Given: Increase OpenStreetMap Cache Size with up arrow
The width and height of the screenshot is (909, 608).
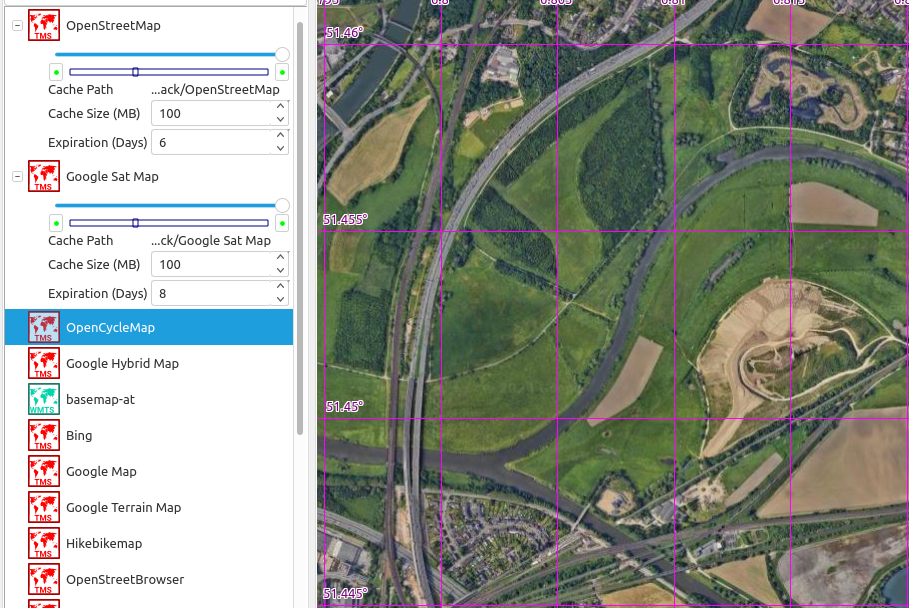Looking at the screenshot, I should 281,107.
